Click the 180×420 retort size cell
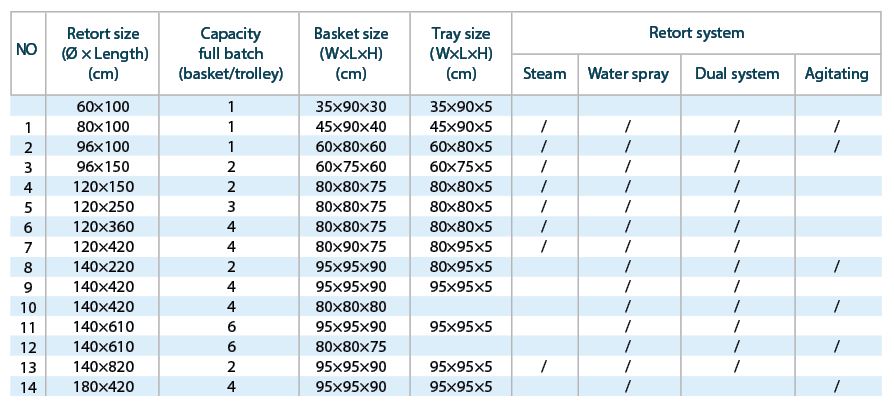Image resolution: width=894 pixels, height=407 pixels. tap(103, 387)
